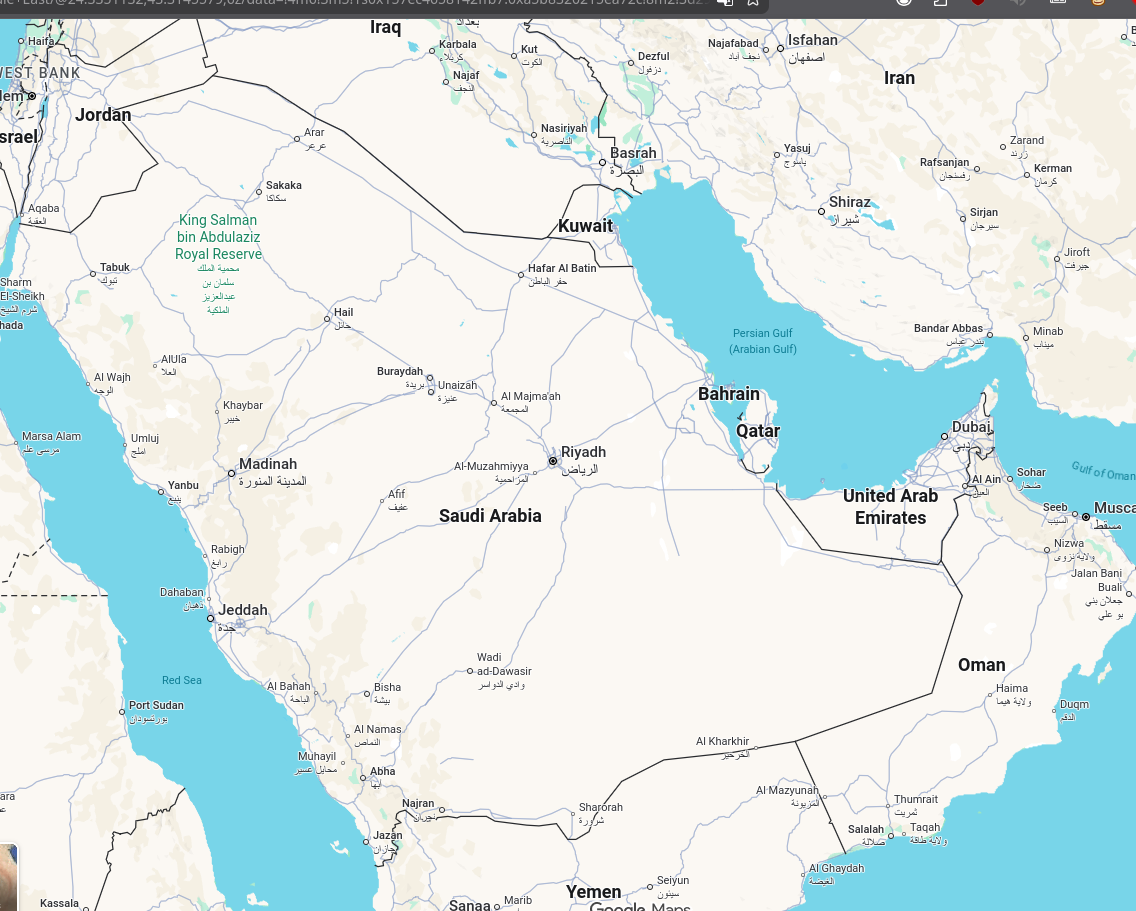Screen dimensions: 1136x911
Task: Click the Jordan country label
Action: click(104, 115)
